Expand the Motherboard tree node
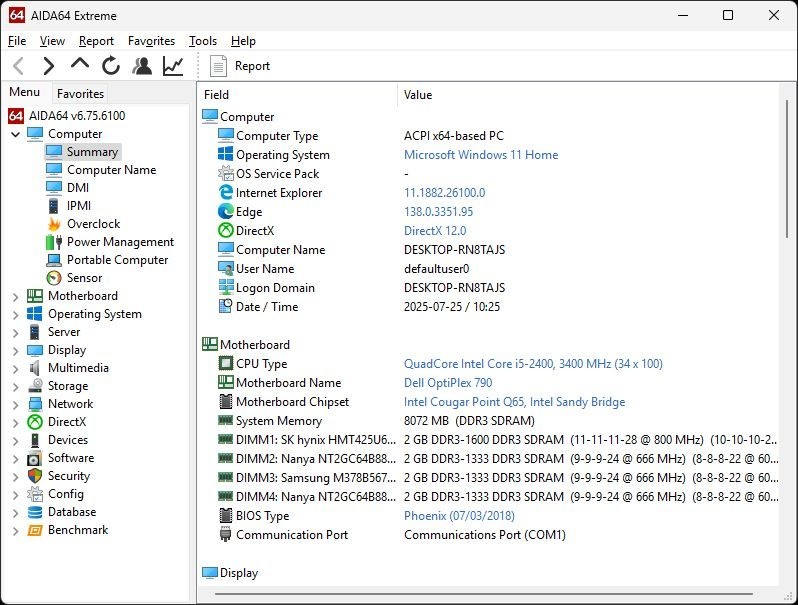The width and height of the screenshot is (798, 605). pos(16,297)
